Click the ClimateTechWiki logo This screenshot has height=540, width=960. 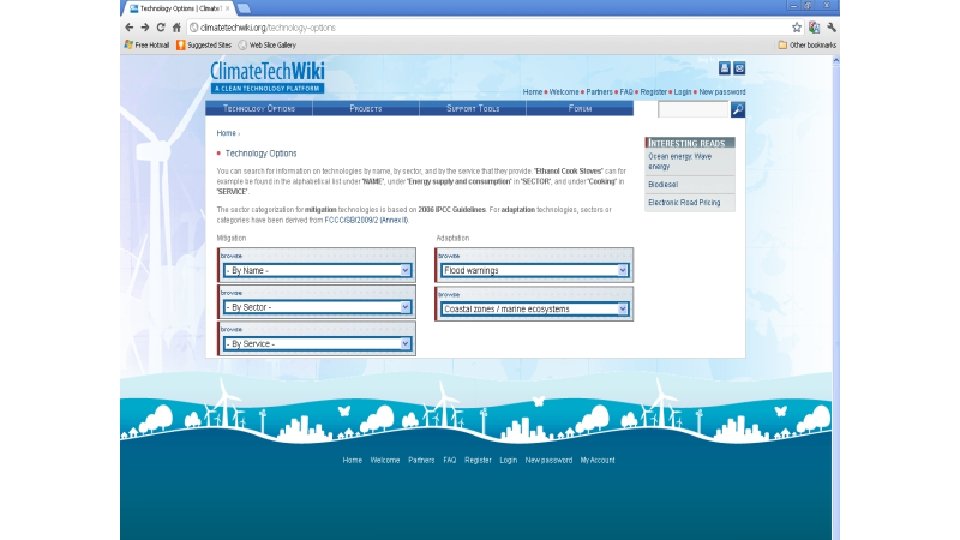pos(267,77)
